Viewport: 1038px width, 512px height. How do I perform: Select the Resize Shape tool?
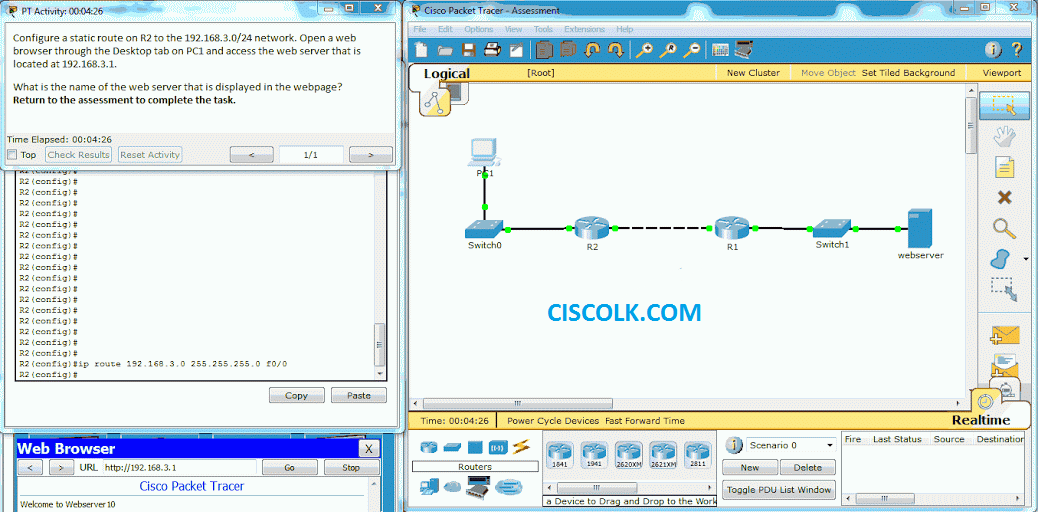pyautogui.click(x=1004, y=290)
